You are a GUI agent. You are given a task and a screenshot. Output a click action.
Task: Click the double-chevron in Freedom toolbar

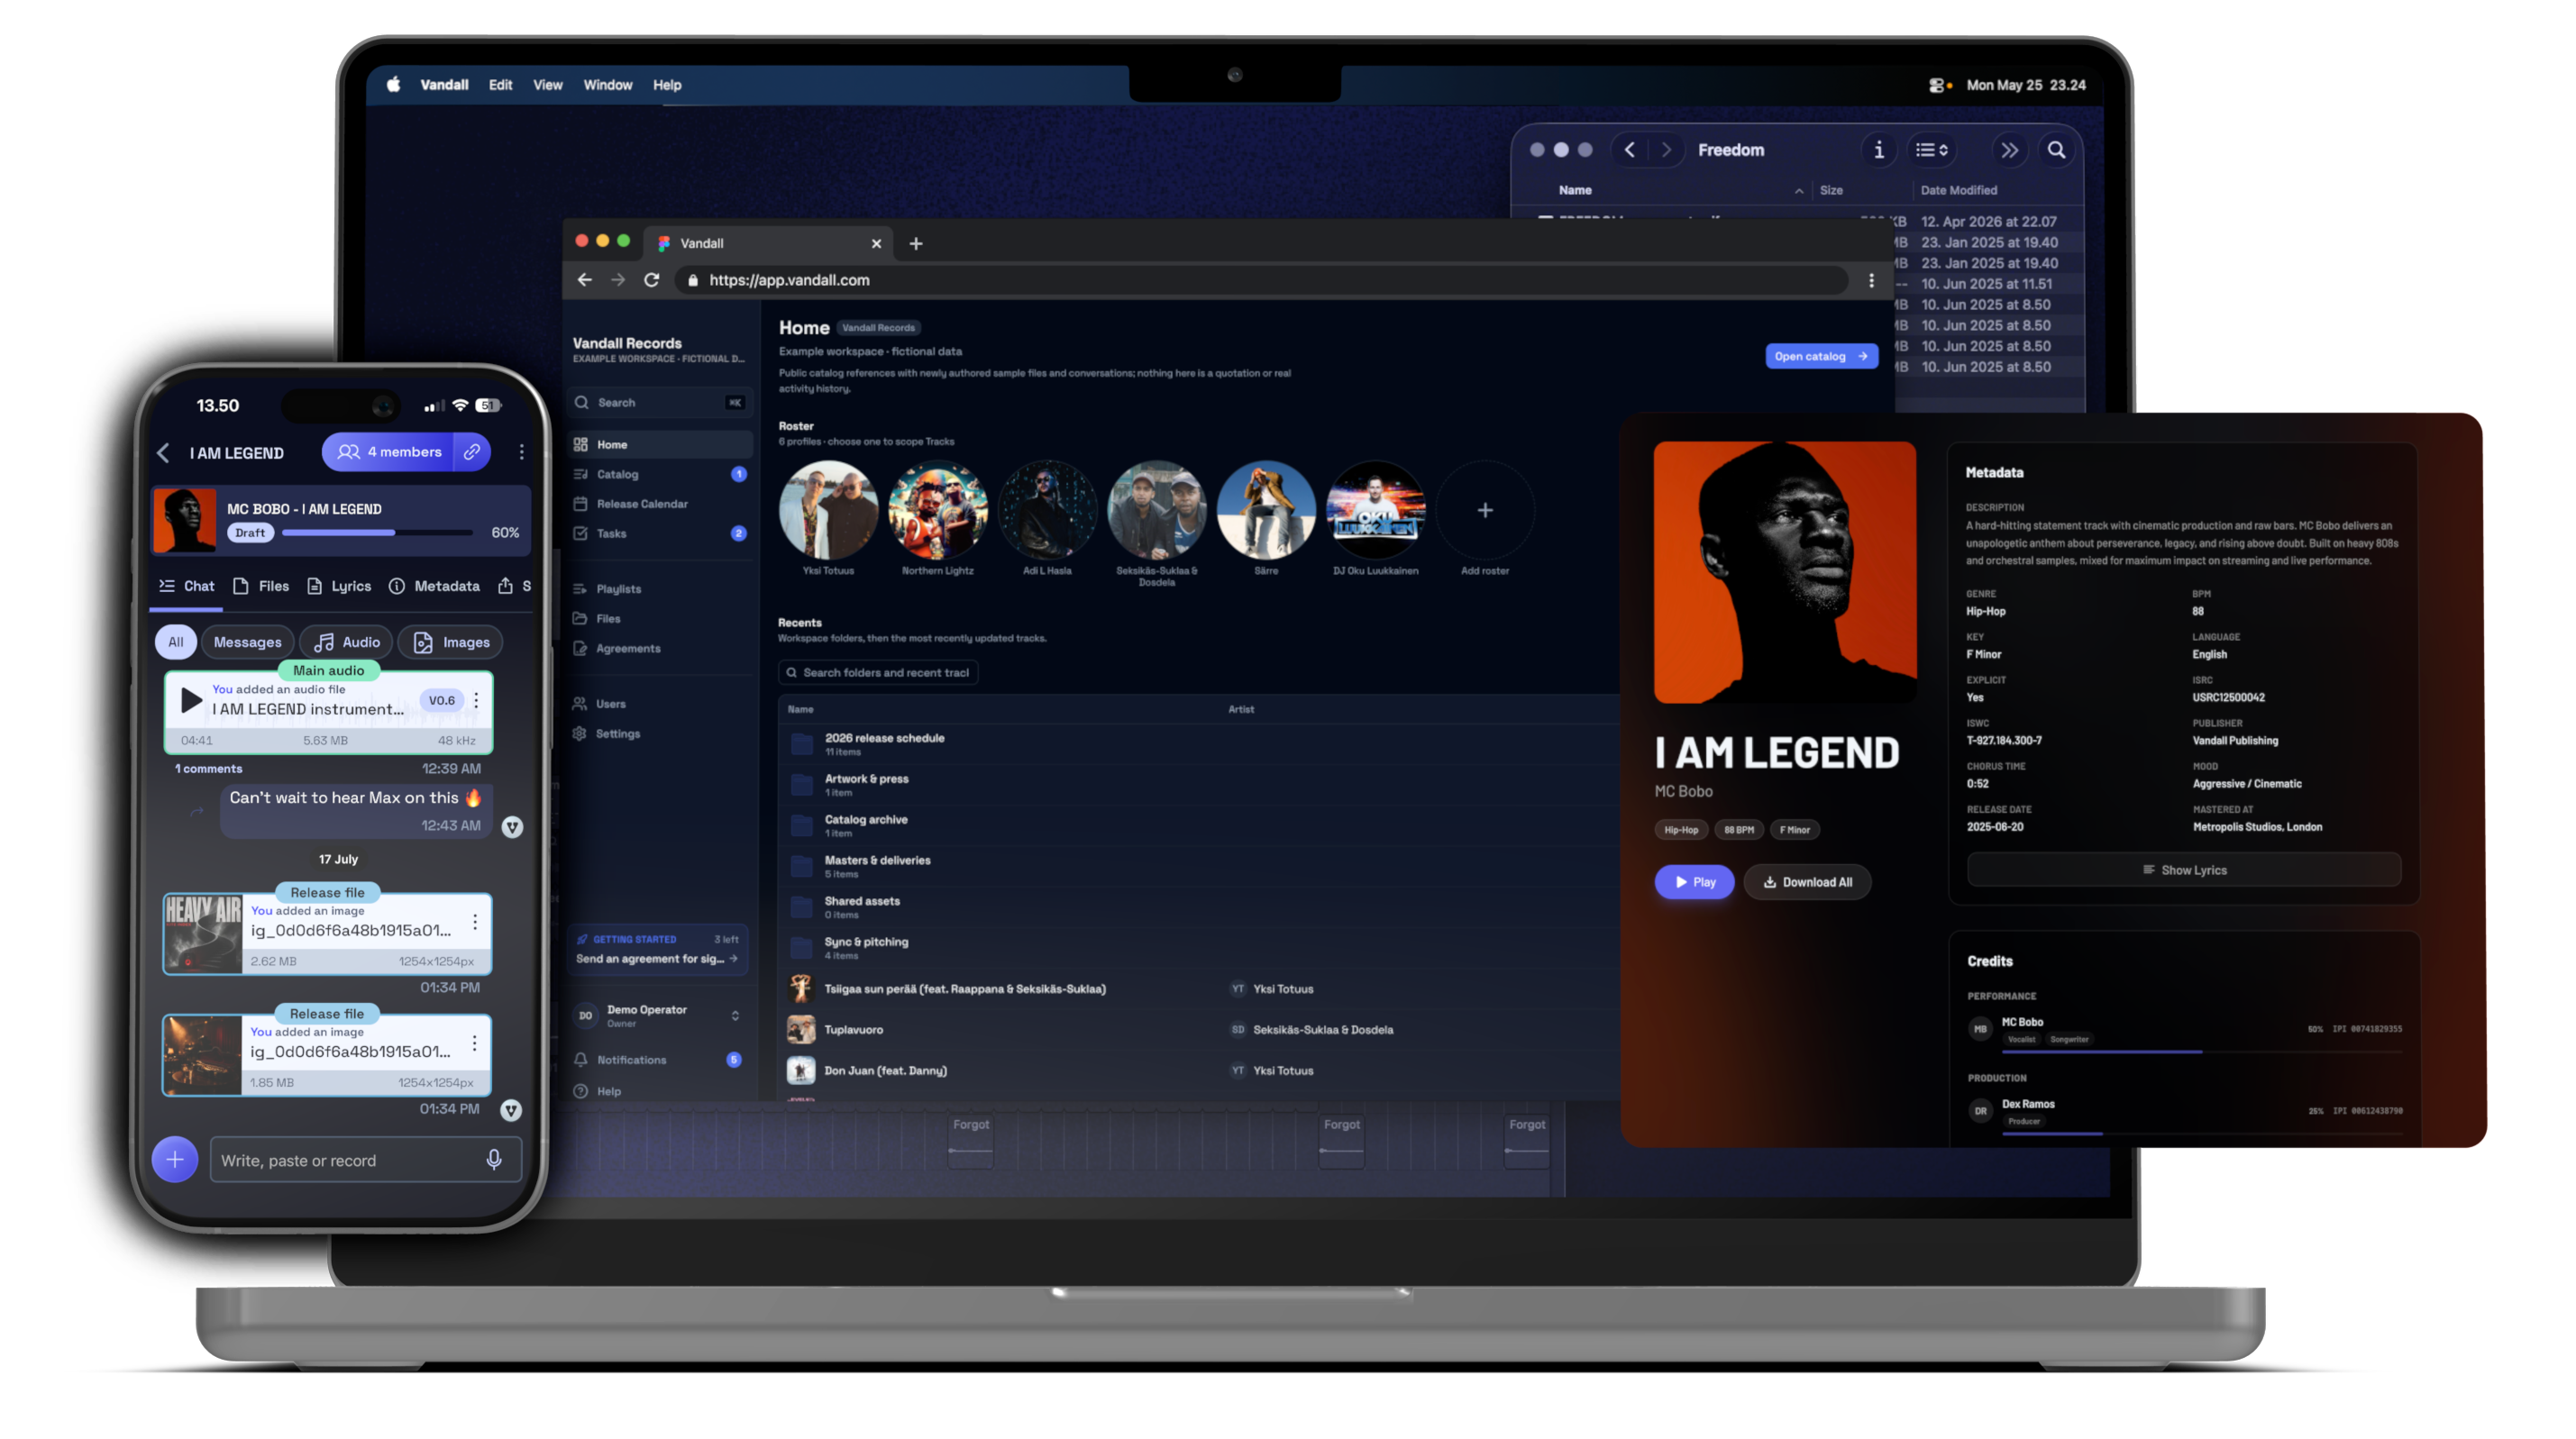[2009, 150]
